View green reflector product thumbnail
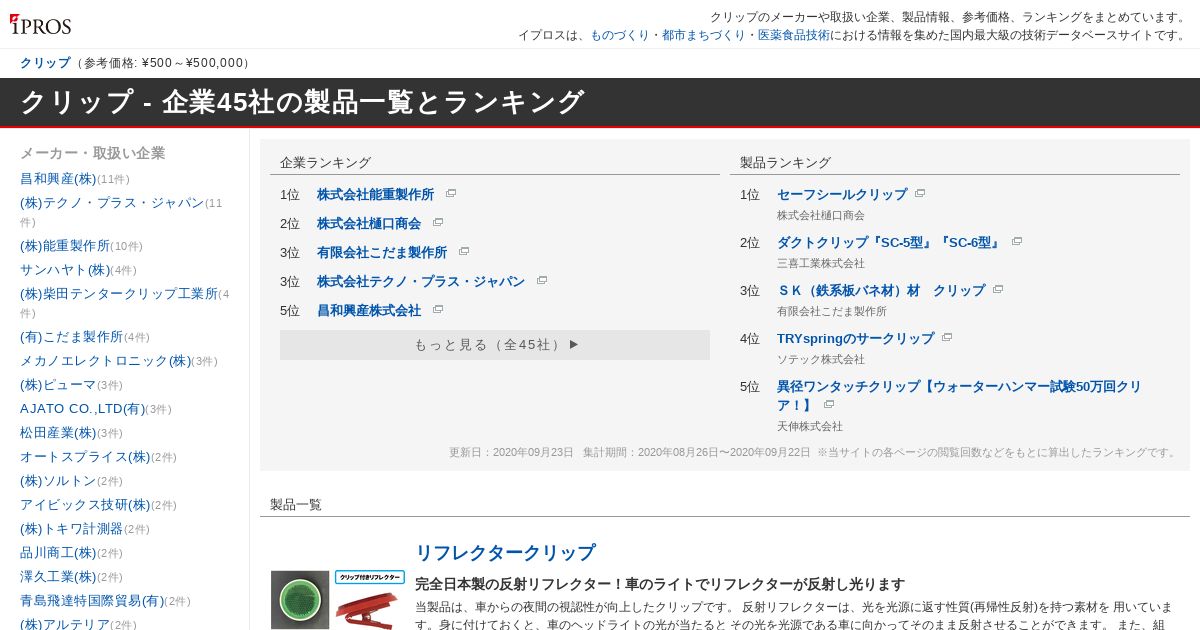This screenshot has height=630, width=1200. (x=300, y=600)
